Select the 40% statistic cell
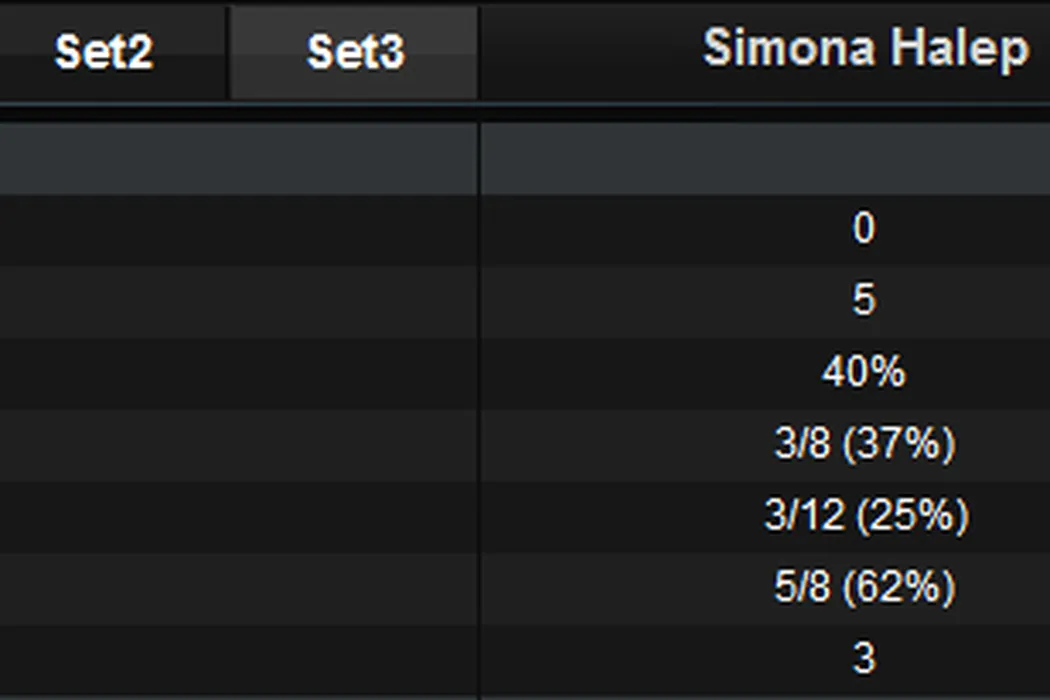1050x700 pixels. (863, 372)
